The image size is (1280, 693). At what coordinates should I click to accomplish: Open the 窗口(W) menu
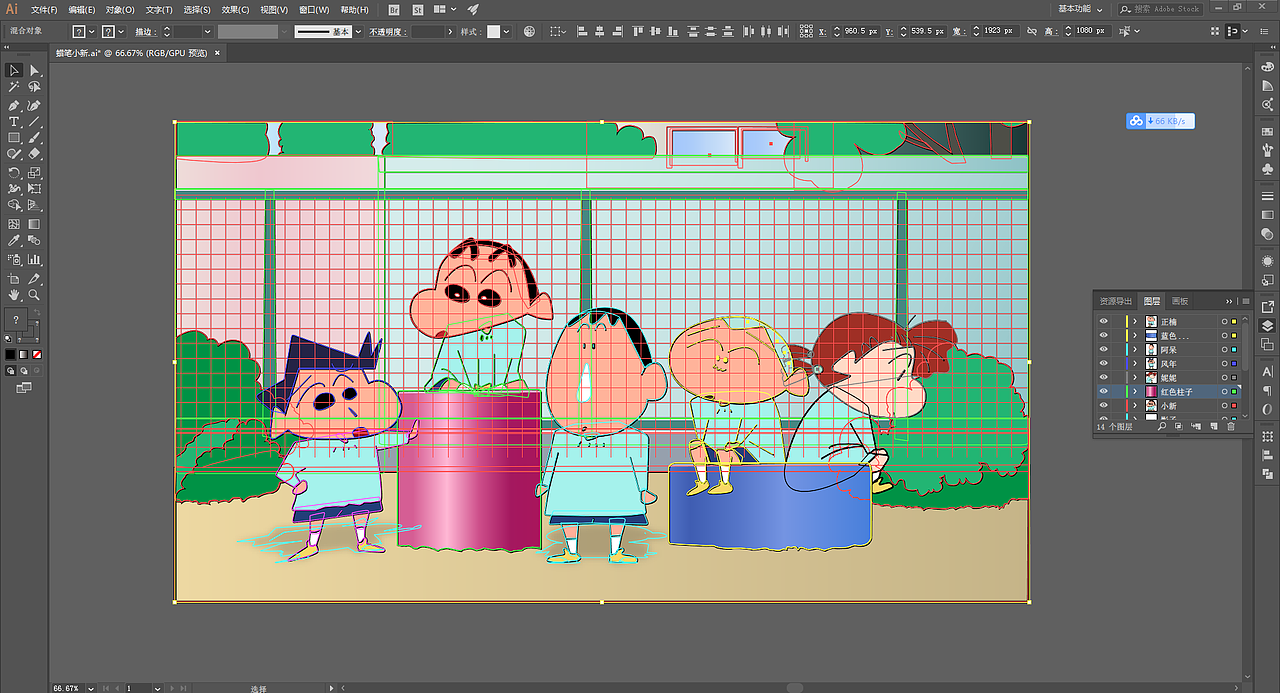(x=314, y=9)
